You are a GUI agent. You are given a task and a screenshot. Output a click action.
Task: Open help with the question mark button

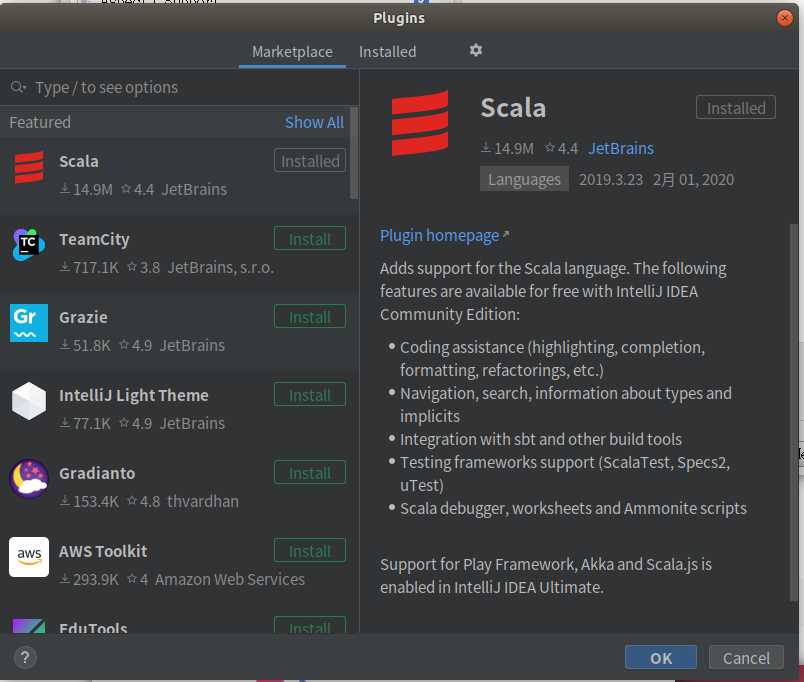(25, 657)
